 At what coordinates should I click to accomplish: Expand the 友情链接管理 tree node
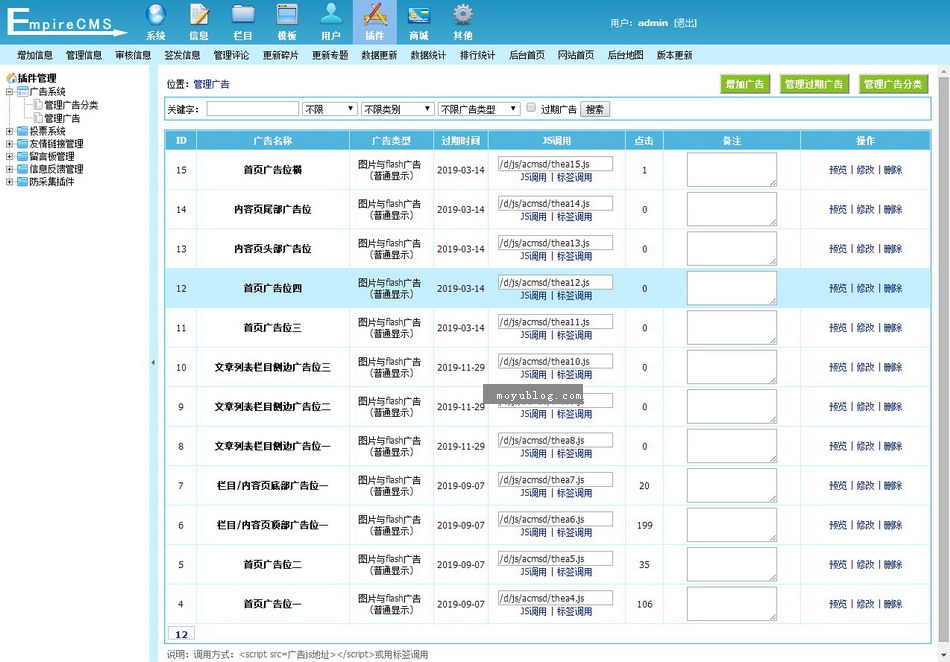(x=9, y=144)
